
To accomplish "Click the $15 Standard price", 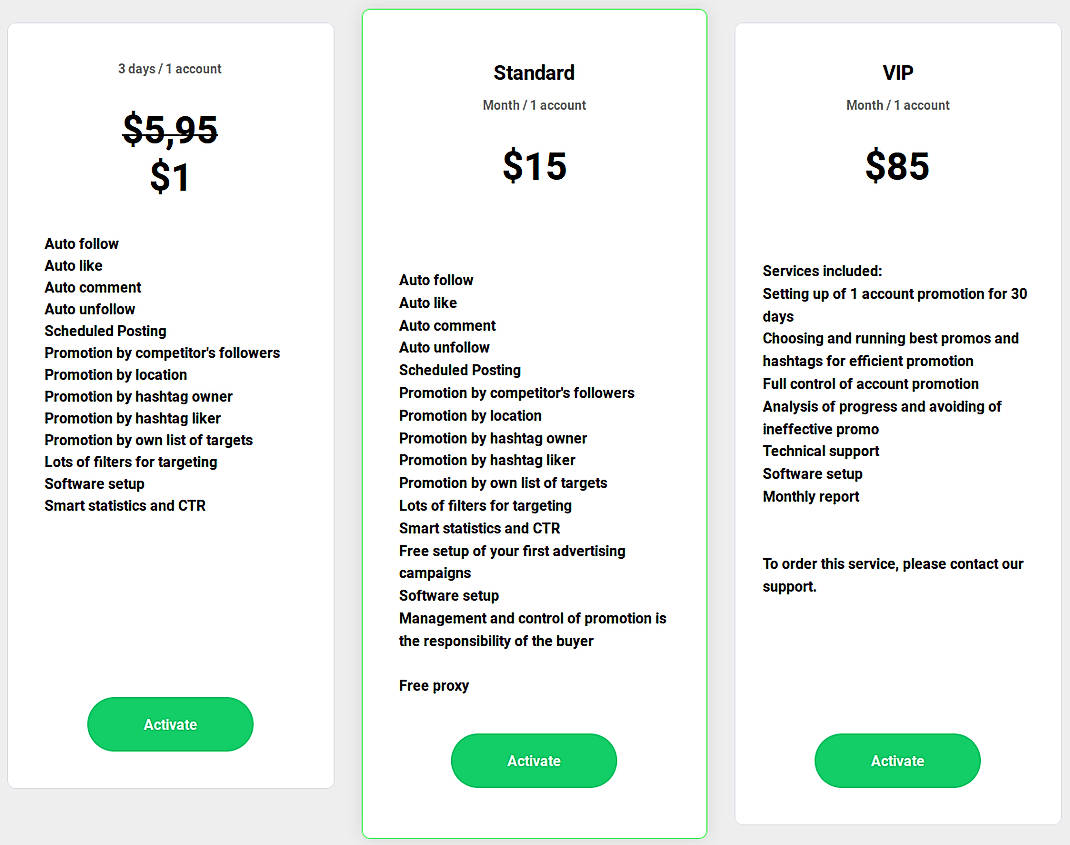I will click(x=534, y=166).
